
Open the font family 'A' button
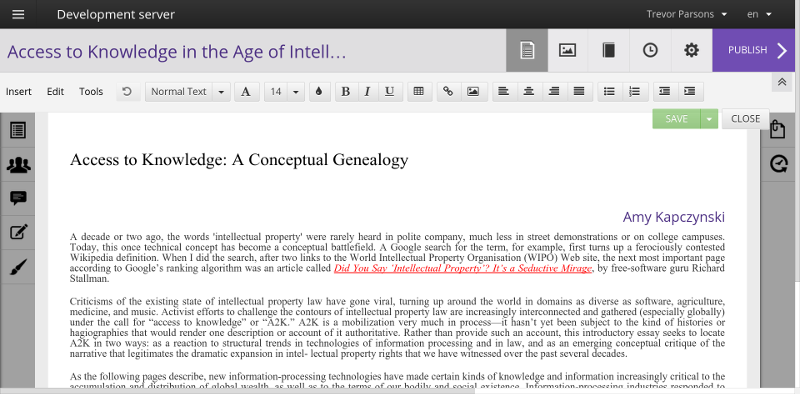246,92
